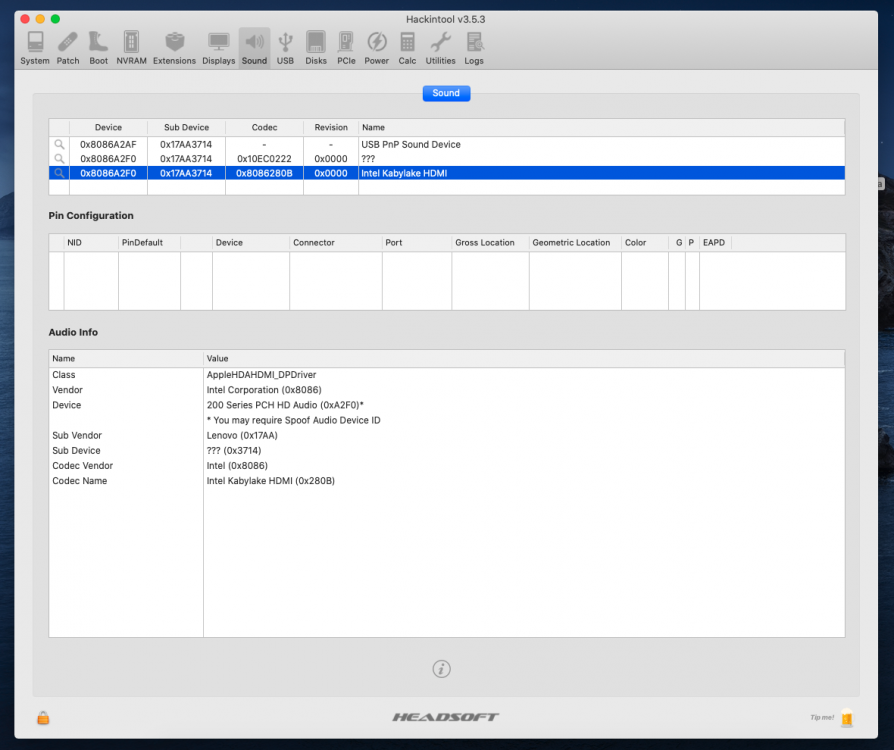The width and height of the screenshot is (894, 750).
Task: Click the Lenovo (0x17AA) sub vendor value
Action: [242, 435]
